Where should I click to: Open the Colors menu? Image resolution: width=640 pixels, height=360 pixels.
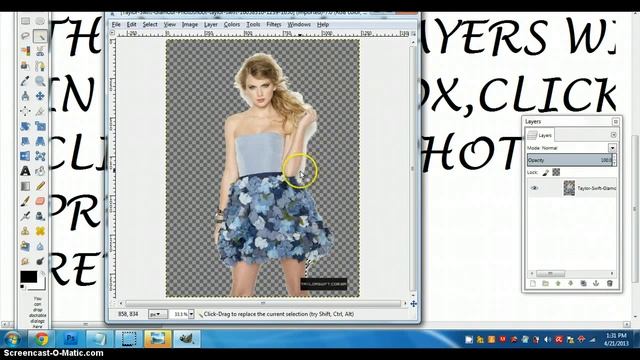(x=232, y=24)
